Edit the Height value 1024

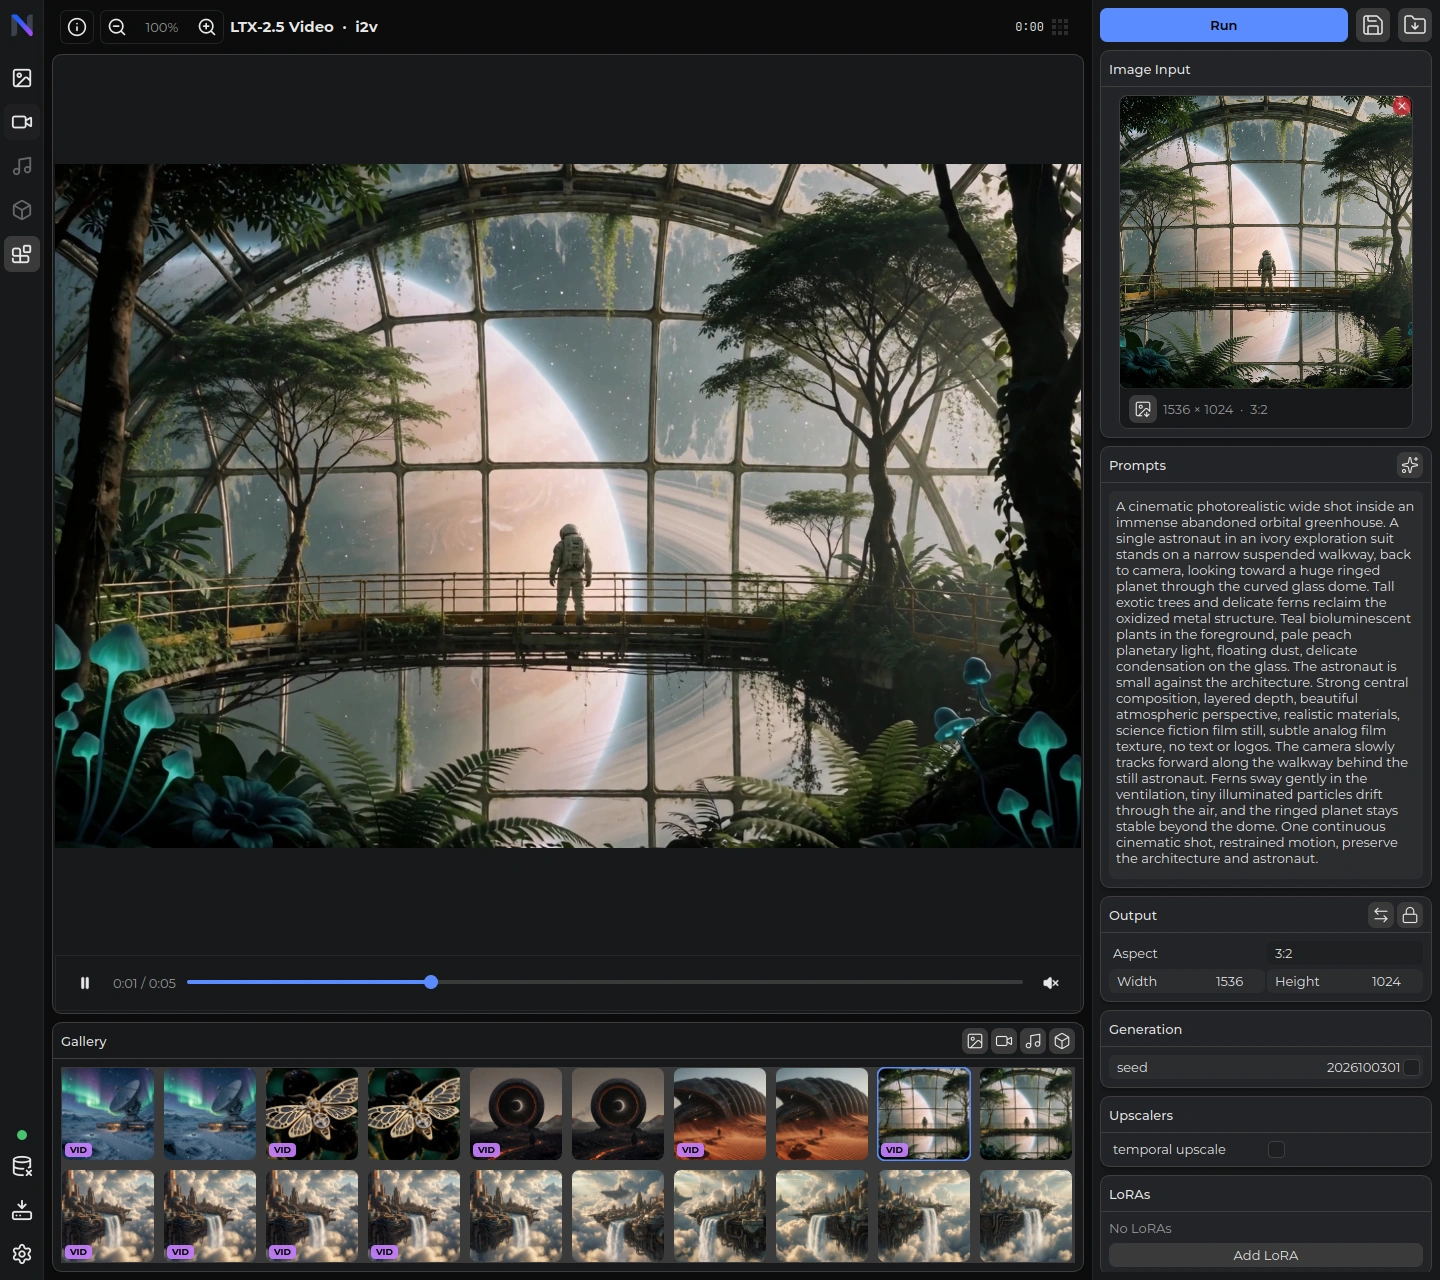pyautogui.click(x=1344, y=981)
